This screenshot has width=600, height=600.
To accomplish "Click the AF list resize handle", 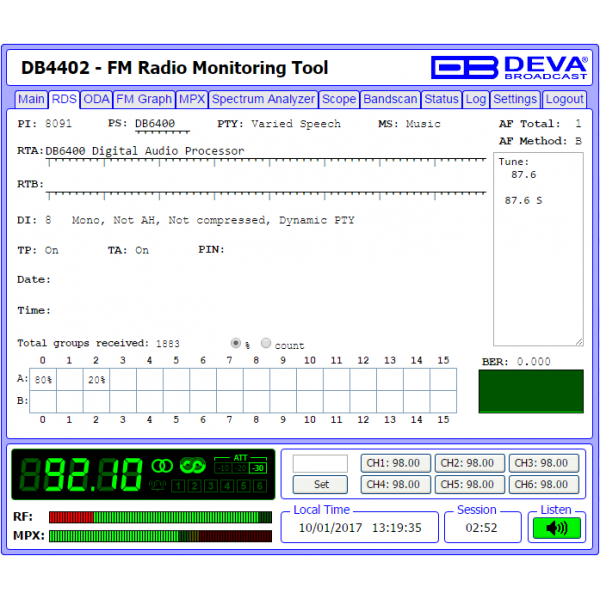I will 579,342.
